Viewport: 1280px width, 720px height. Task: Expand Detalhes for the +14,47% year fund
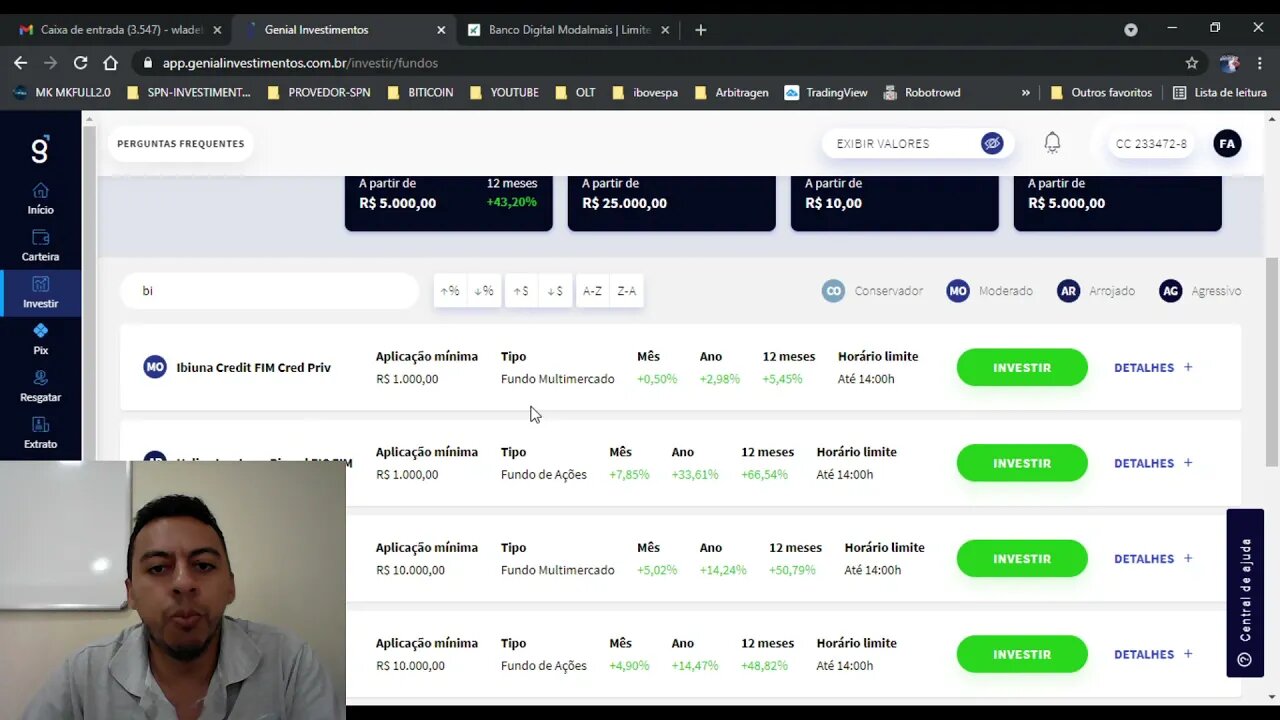[1153, 654]
